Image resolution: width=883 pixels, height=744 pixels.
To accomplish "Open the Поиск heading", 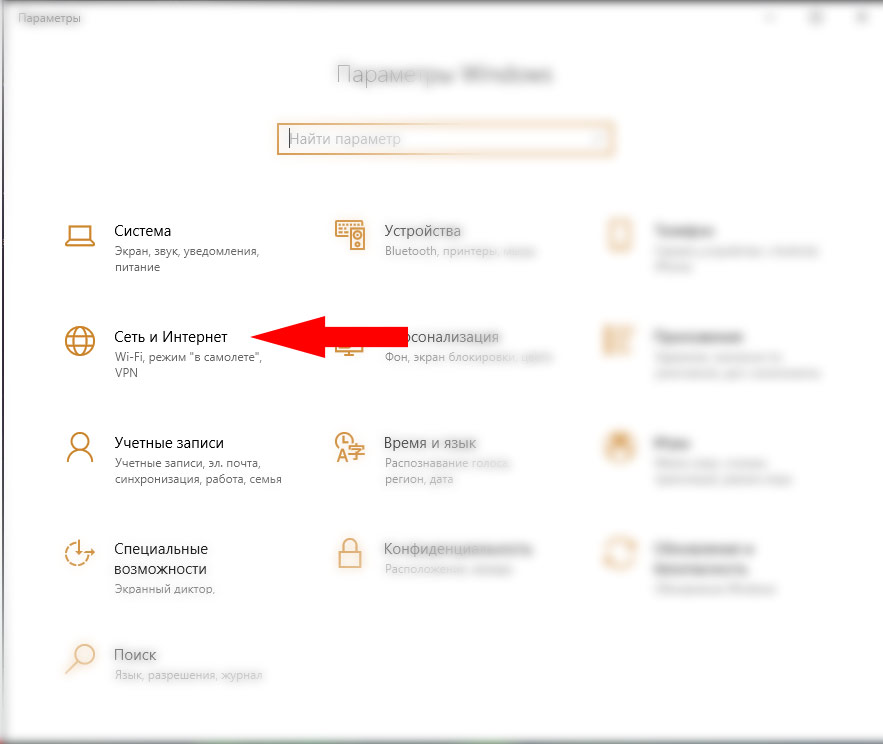I will pyautogui.click(x=135, y=654).
